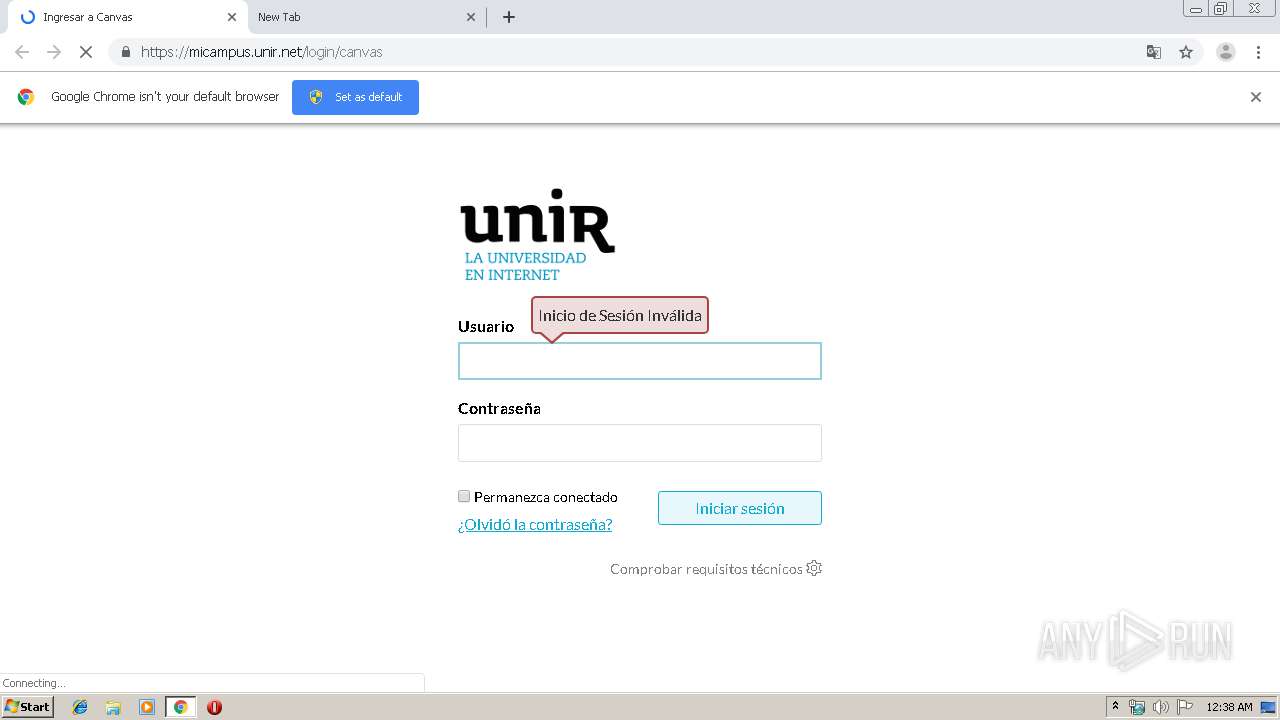The height and width of the screenshot is (720, 1280).
Task: Launch Internet Explorer from taskbar
Action: (x=80, y=707)
